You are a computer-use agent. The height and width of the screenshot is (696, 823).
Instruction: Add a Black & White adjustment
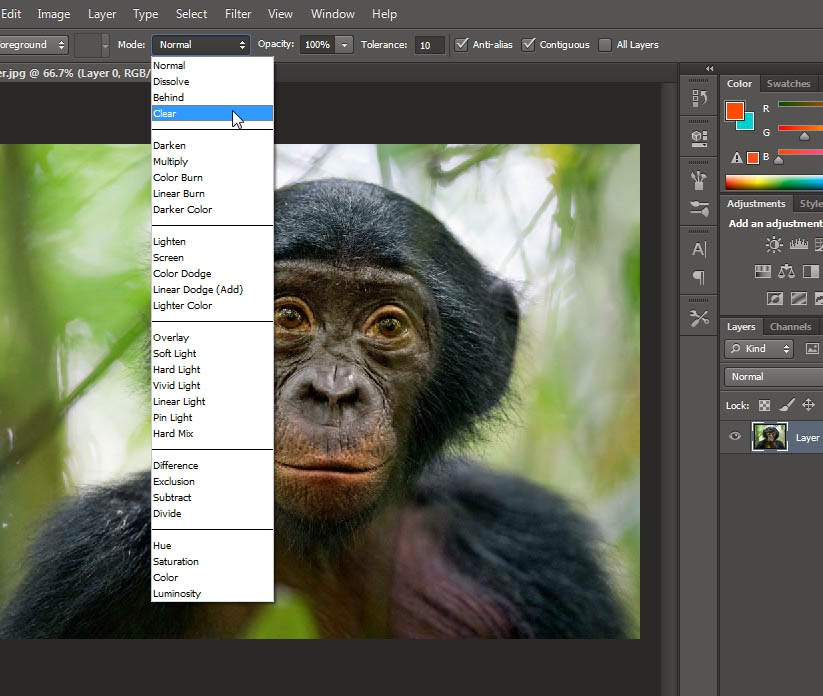click(810, 271)
